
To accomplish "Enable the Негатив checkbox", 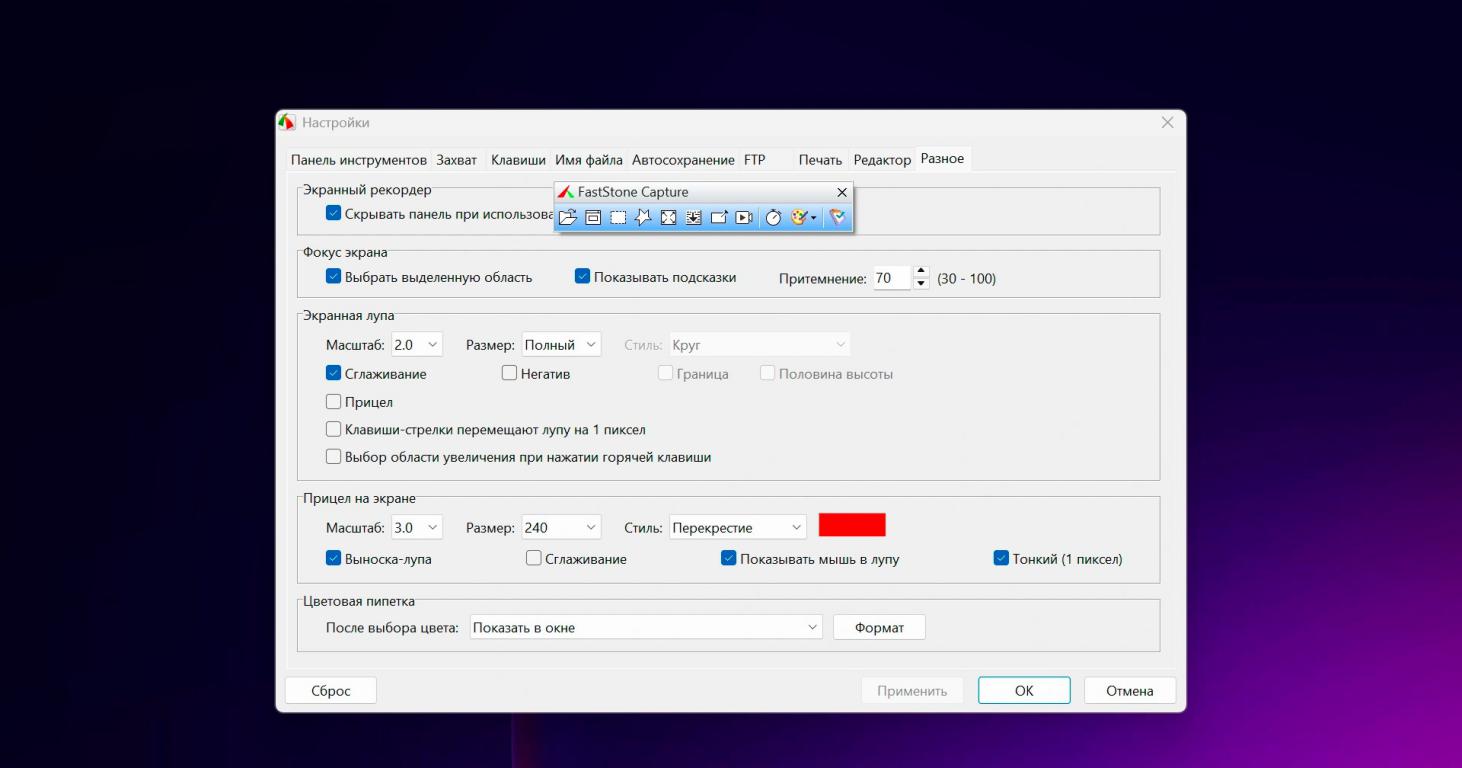I will [x=510, y=374].
